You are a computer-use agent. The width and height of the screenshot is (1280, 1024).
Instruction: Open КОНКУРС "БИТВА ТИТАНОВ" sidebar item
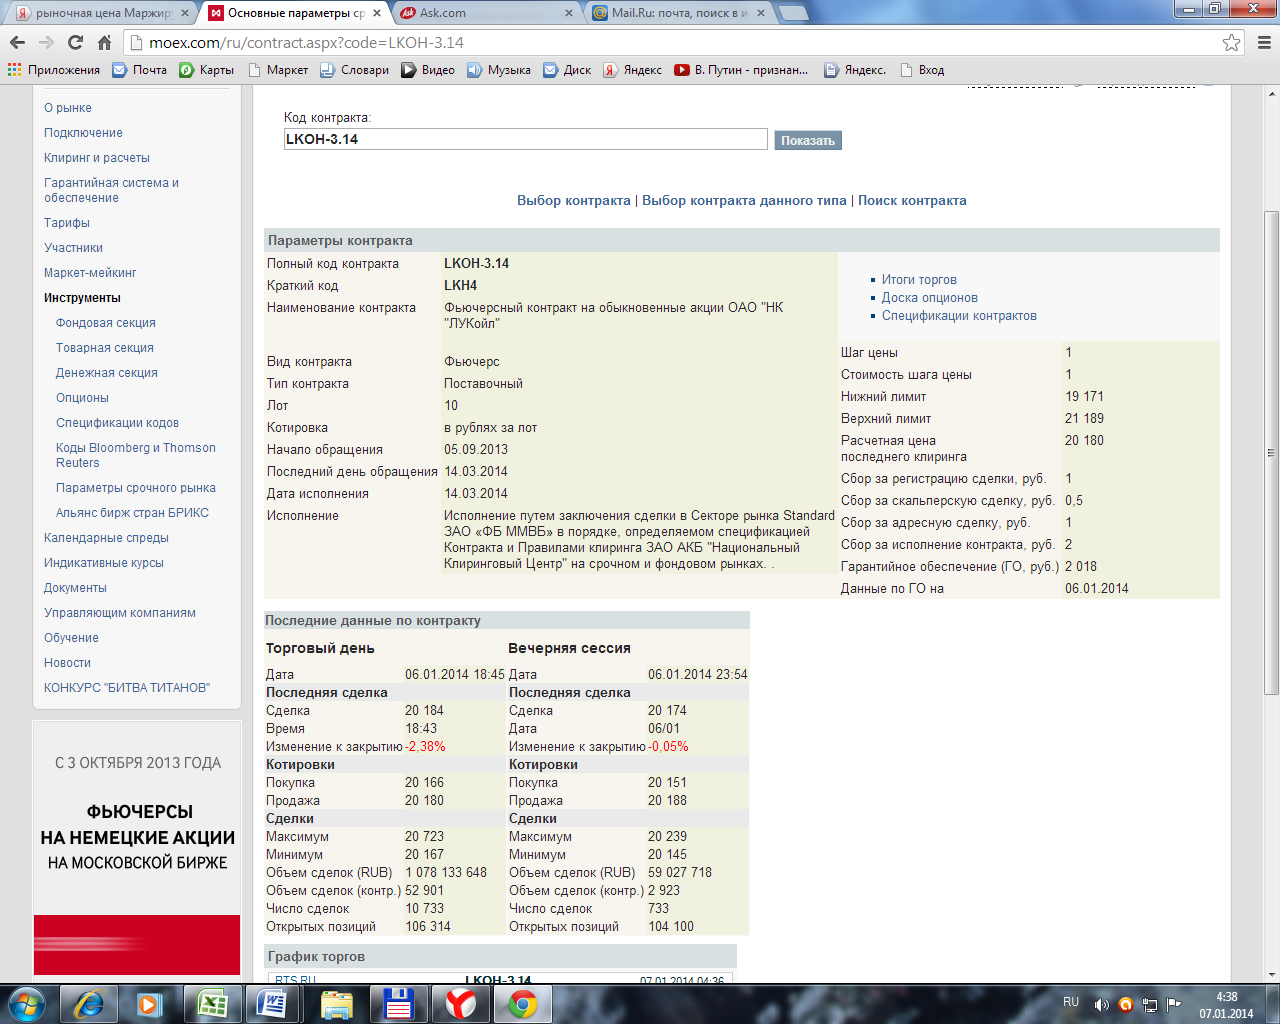point(127,688)
